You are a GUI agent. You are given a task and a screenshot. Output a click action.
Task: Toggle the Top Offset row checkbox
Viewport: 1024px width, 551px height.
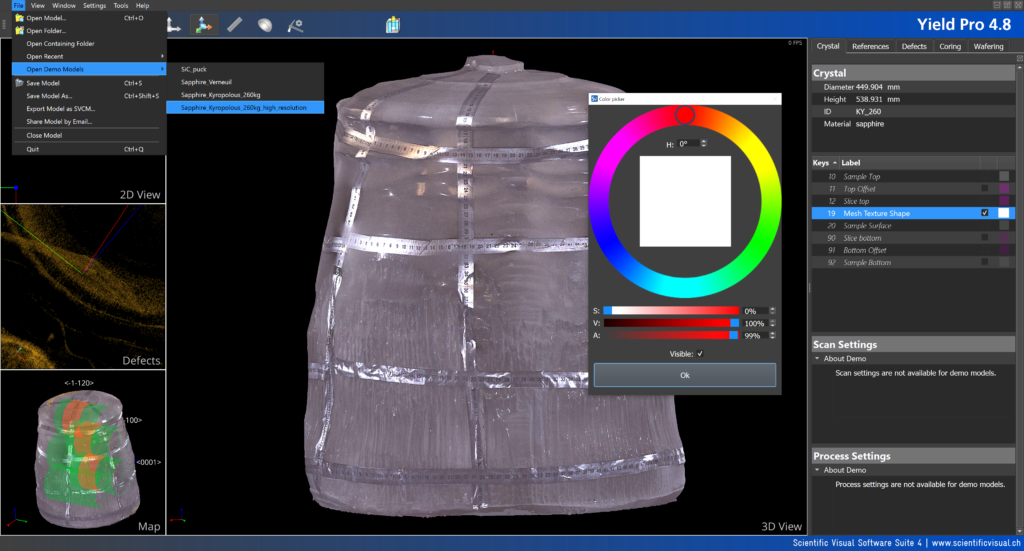click(x=985, y=188)
